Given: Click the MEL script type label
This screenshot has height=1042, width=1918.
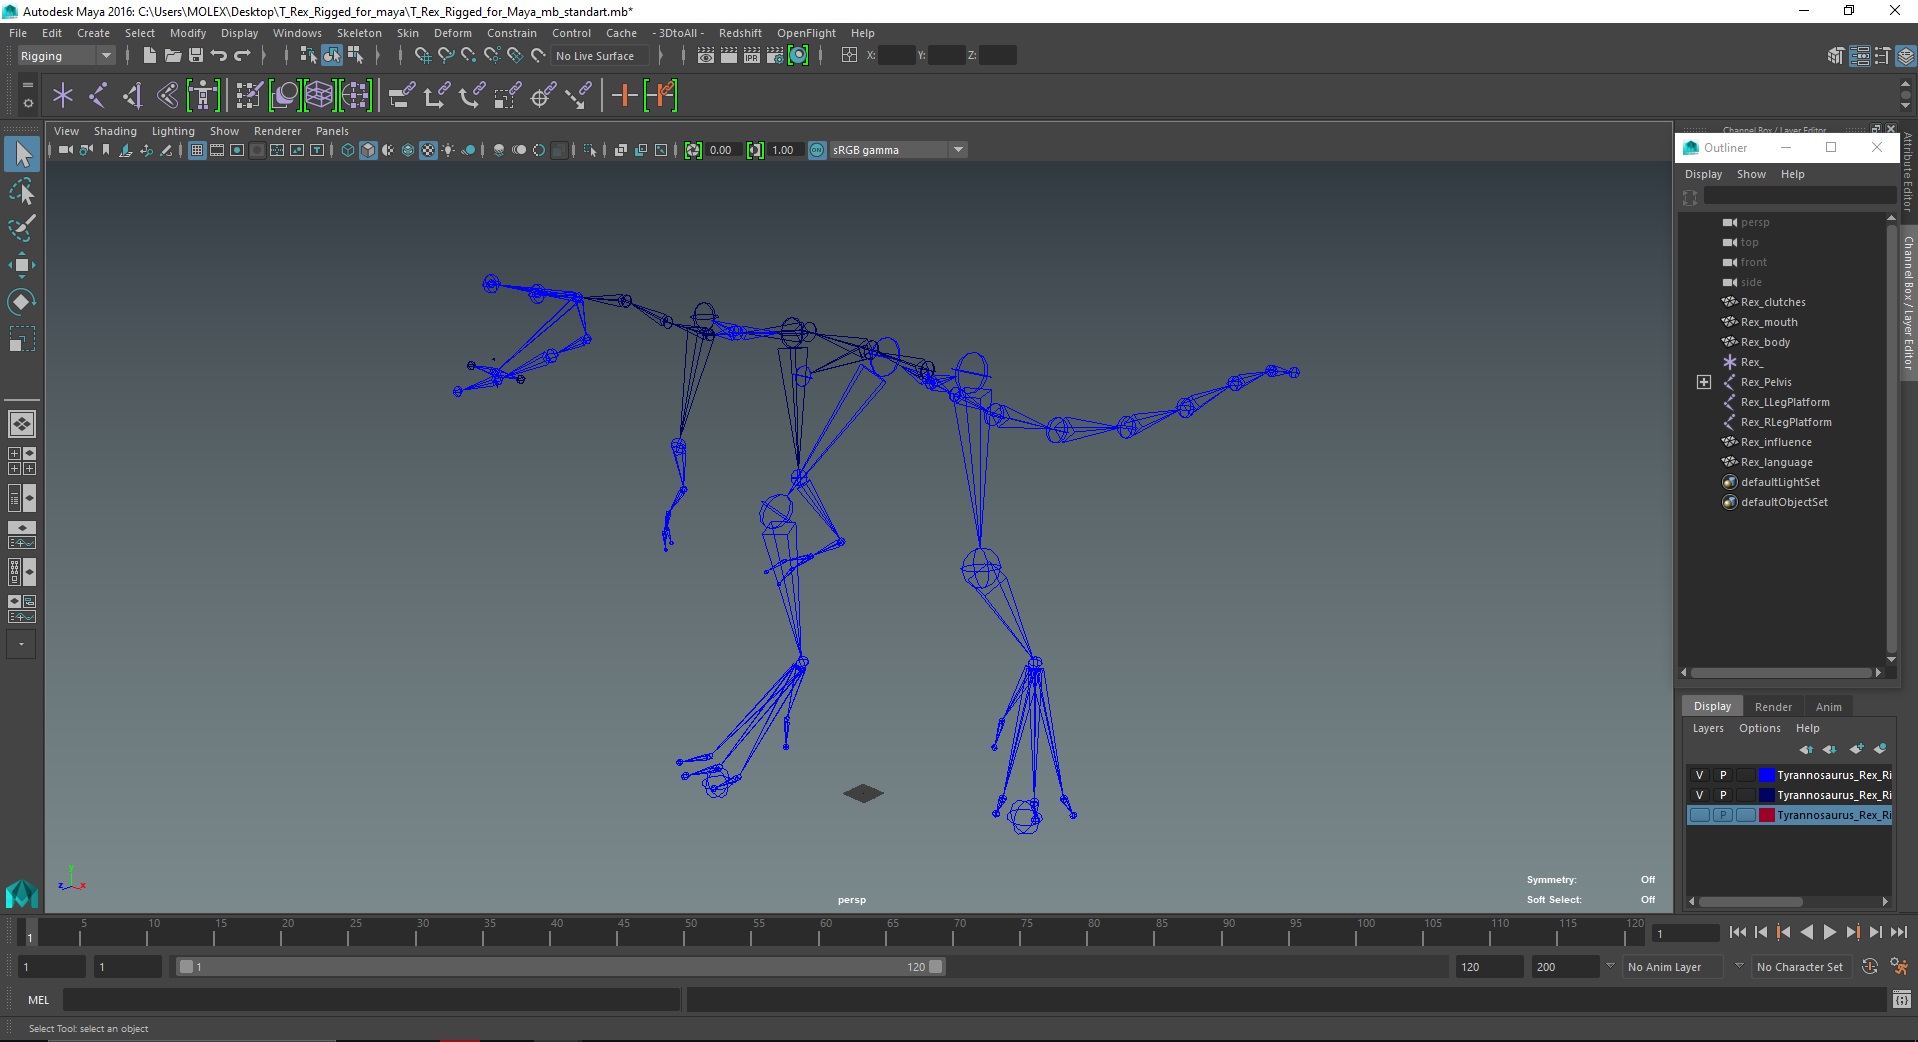Looking at the screenshot, I should coord(38,1000).
